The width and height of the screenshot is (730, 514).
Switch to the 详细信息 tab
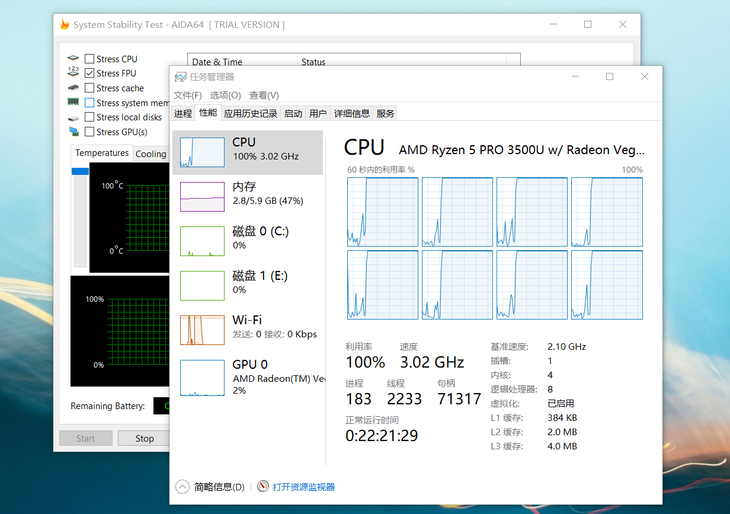click(x=351, y=114)
